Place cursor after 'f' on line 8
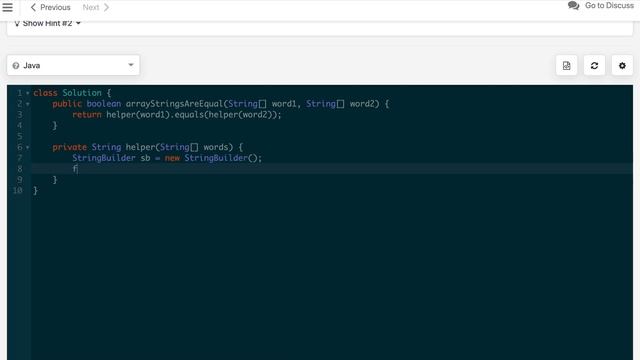This screenshot has height=360, width=640. tap(78, 169)
